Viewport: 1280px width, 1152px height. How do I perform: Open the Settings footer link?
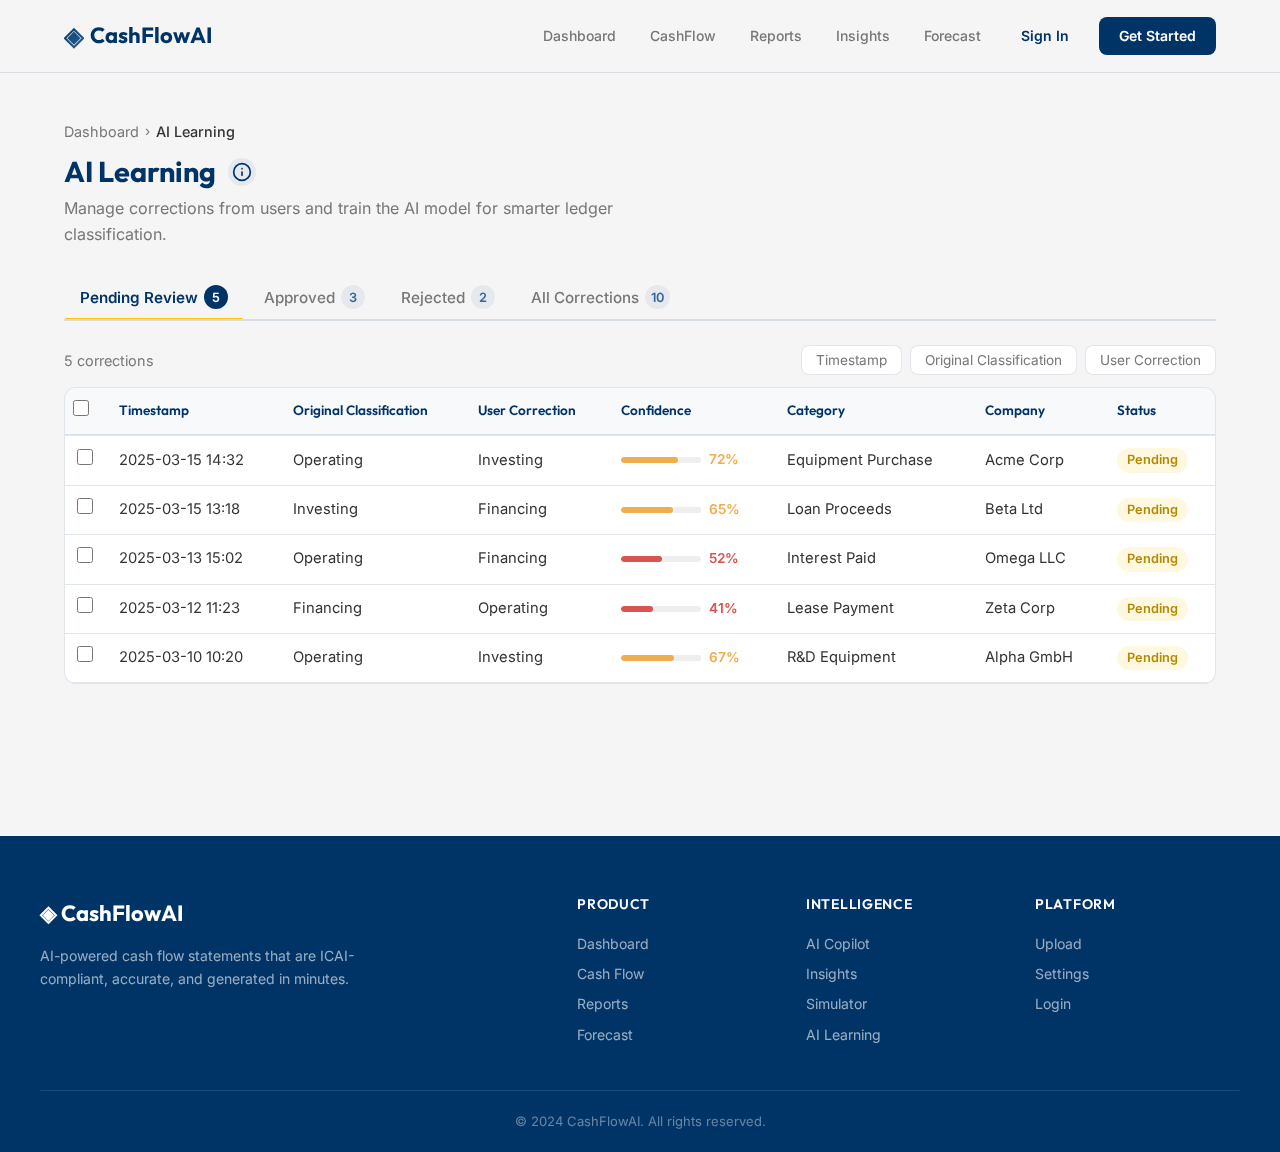tap(1062, 974)
